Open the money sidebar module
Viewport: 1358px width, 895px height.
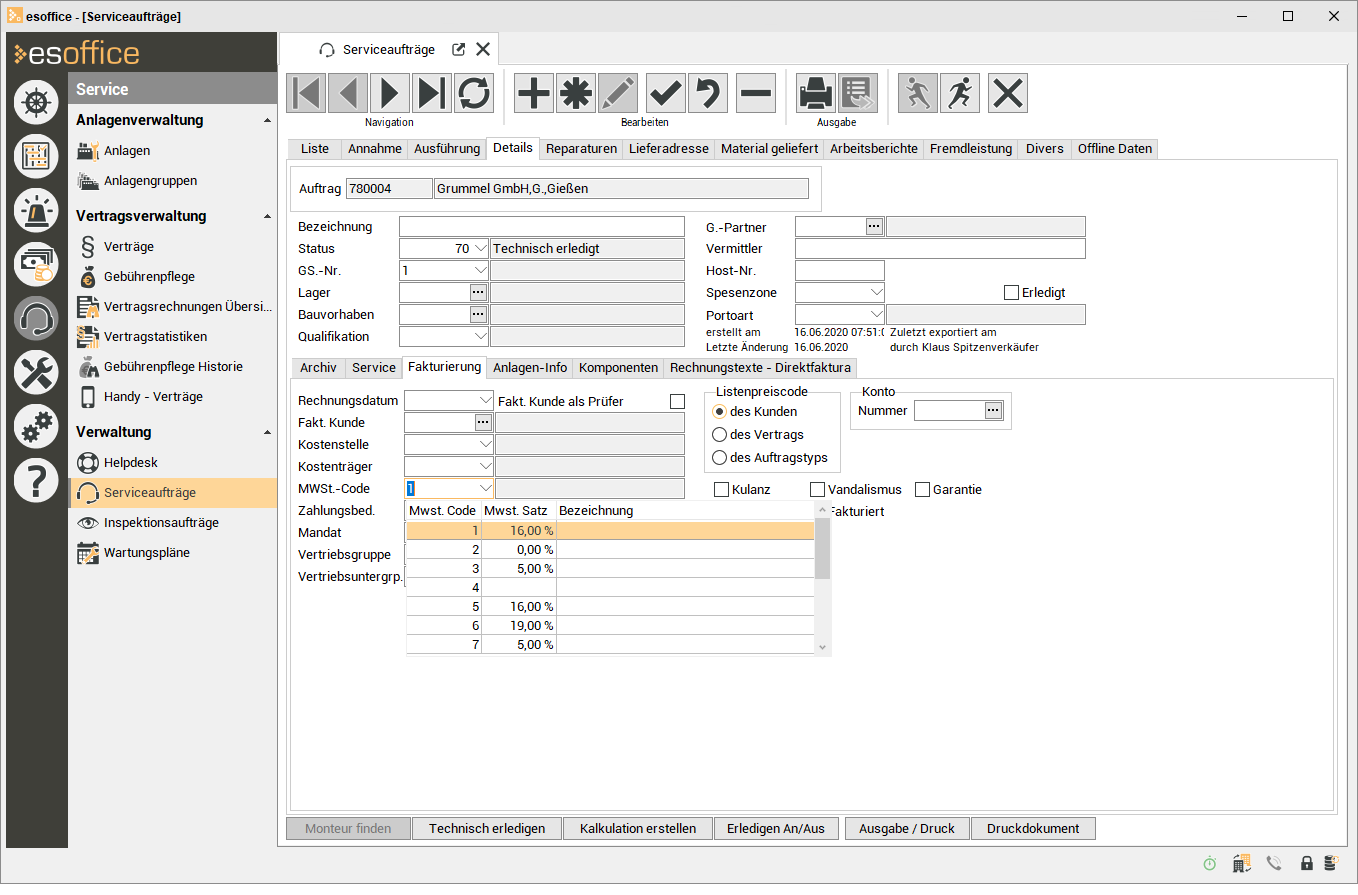click(36, 264)
